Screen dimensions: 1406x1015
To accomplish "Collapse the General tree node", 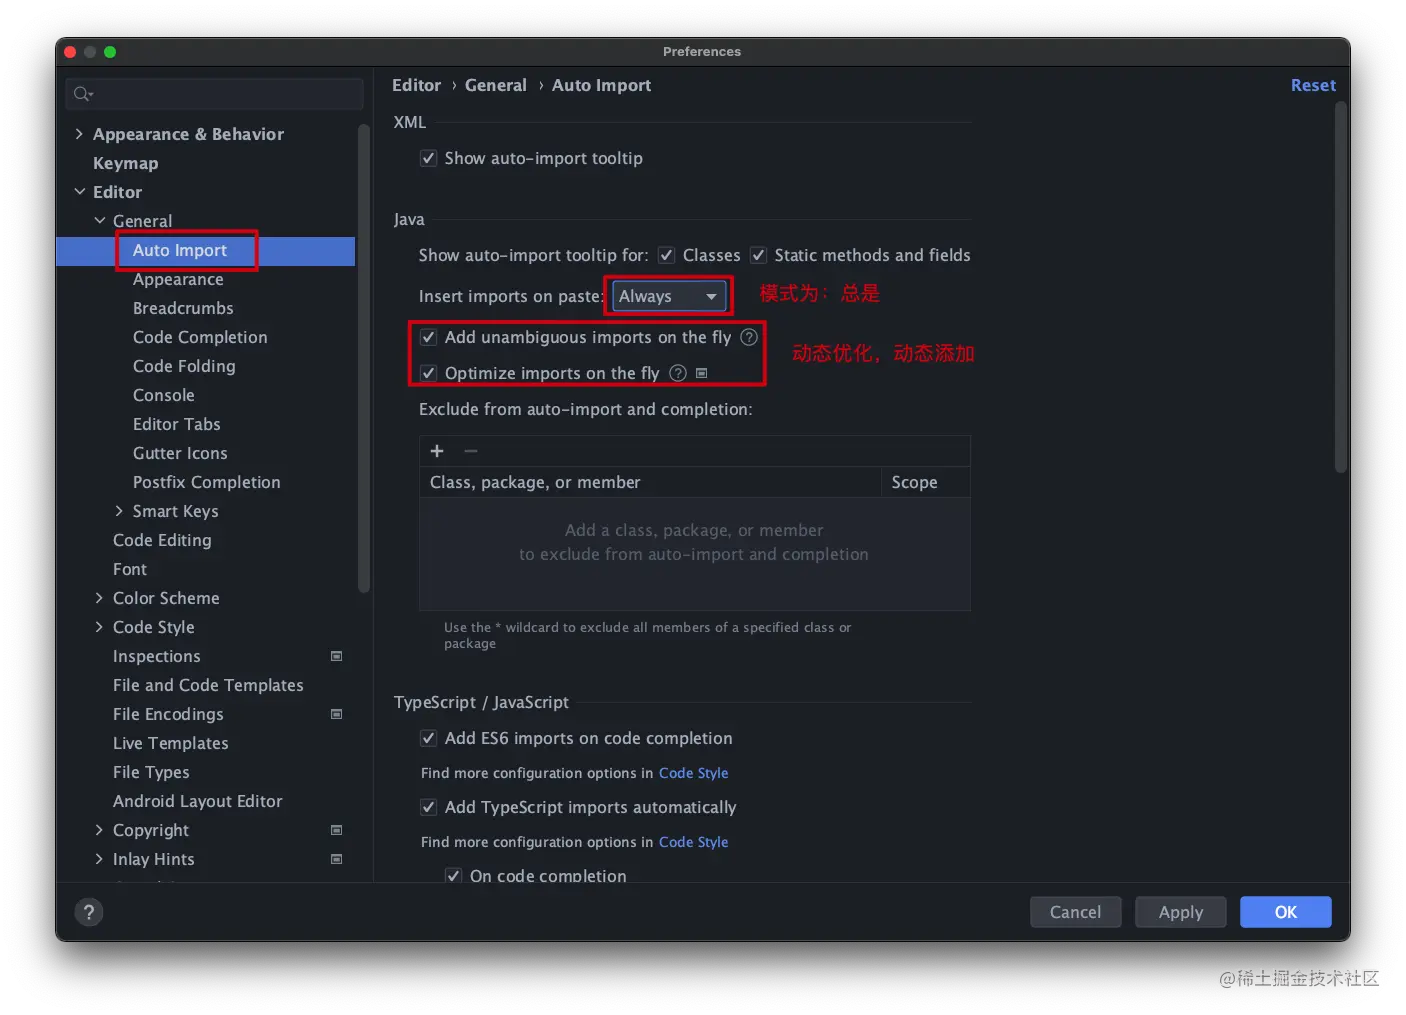I will pyautogui.click(x=99, y=221).
